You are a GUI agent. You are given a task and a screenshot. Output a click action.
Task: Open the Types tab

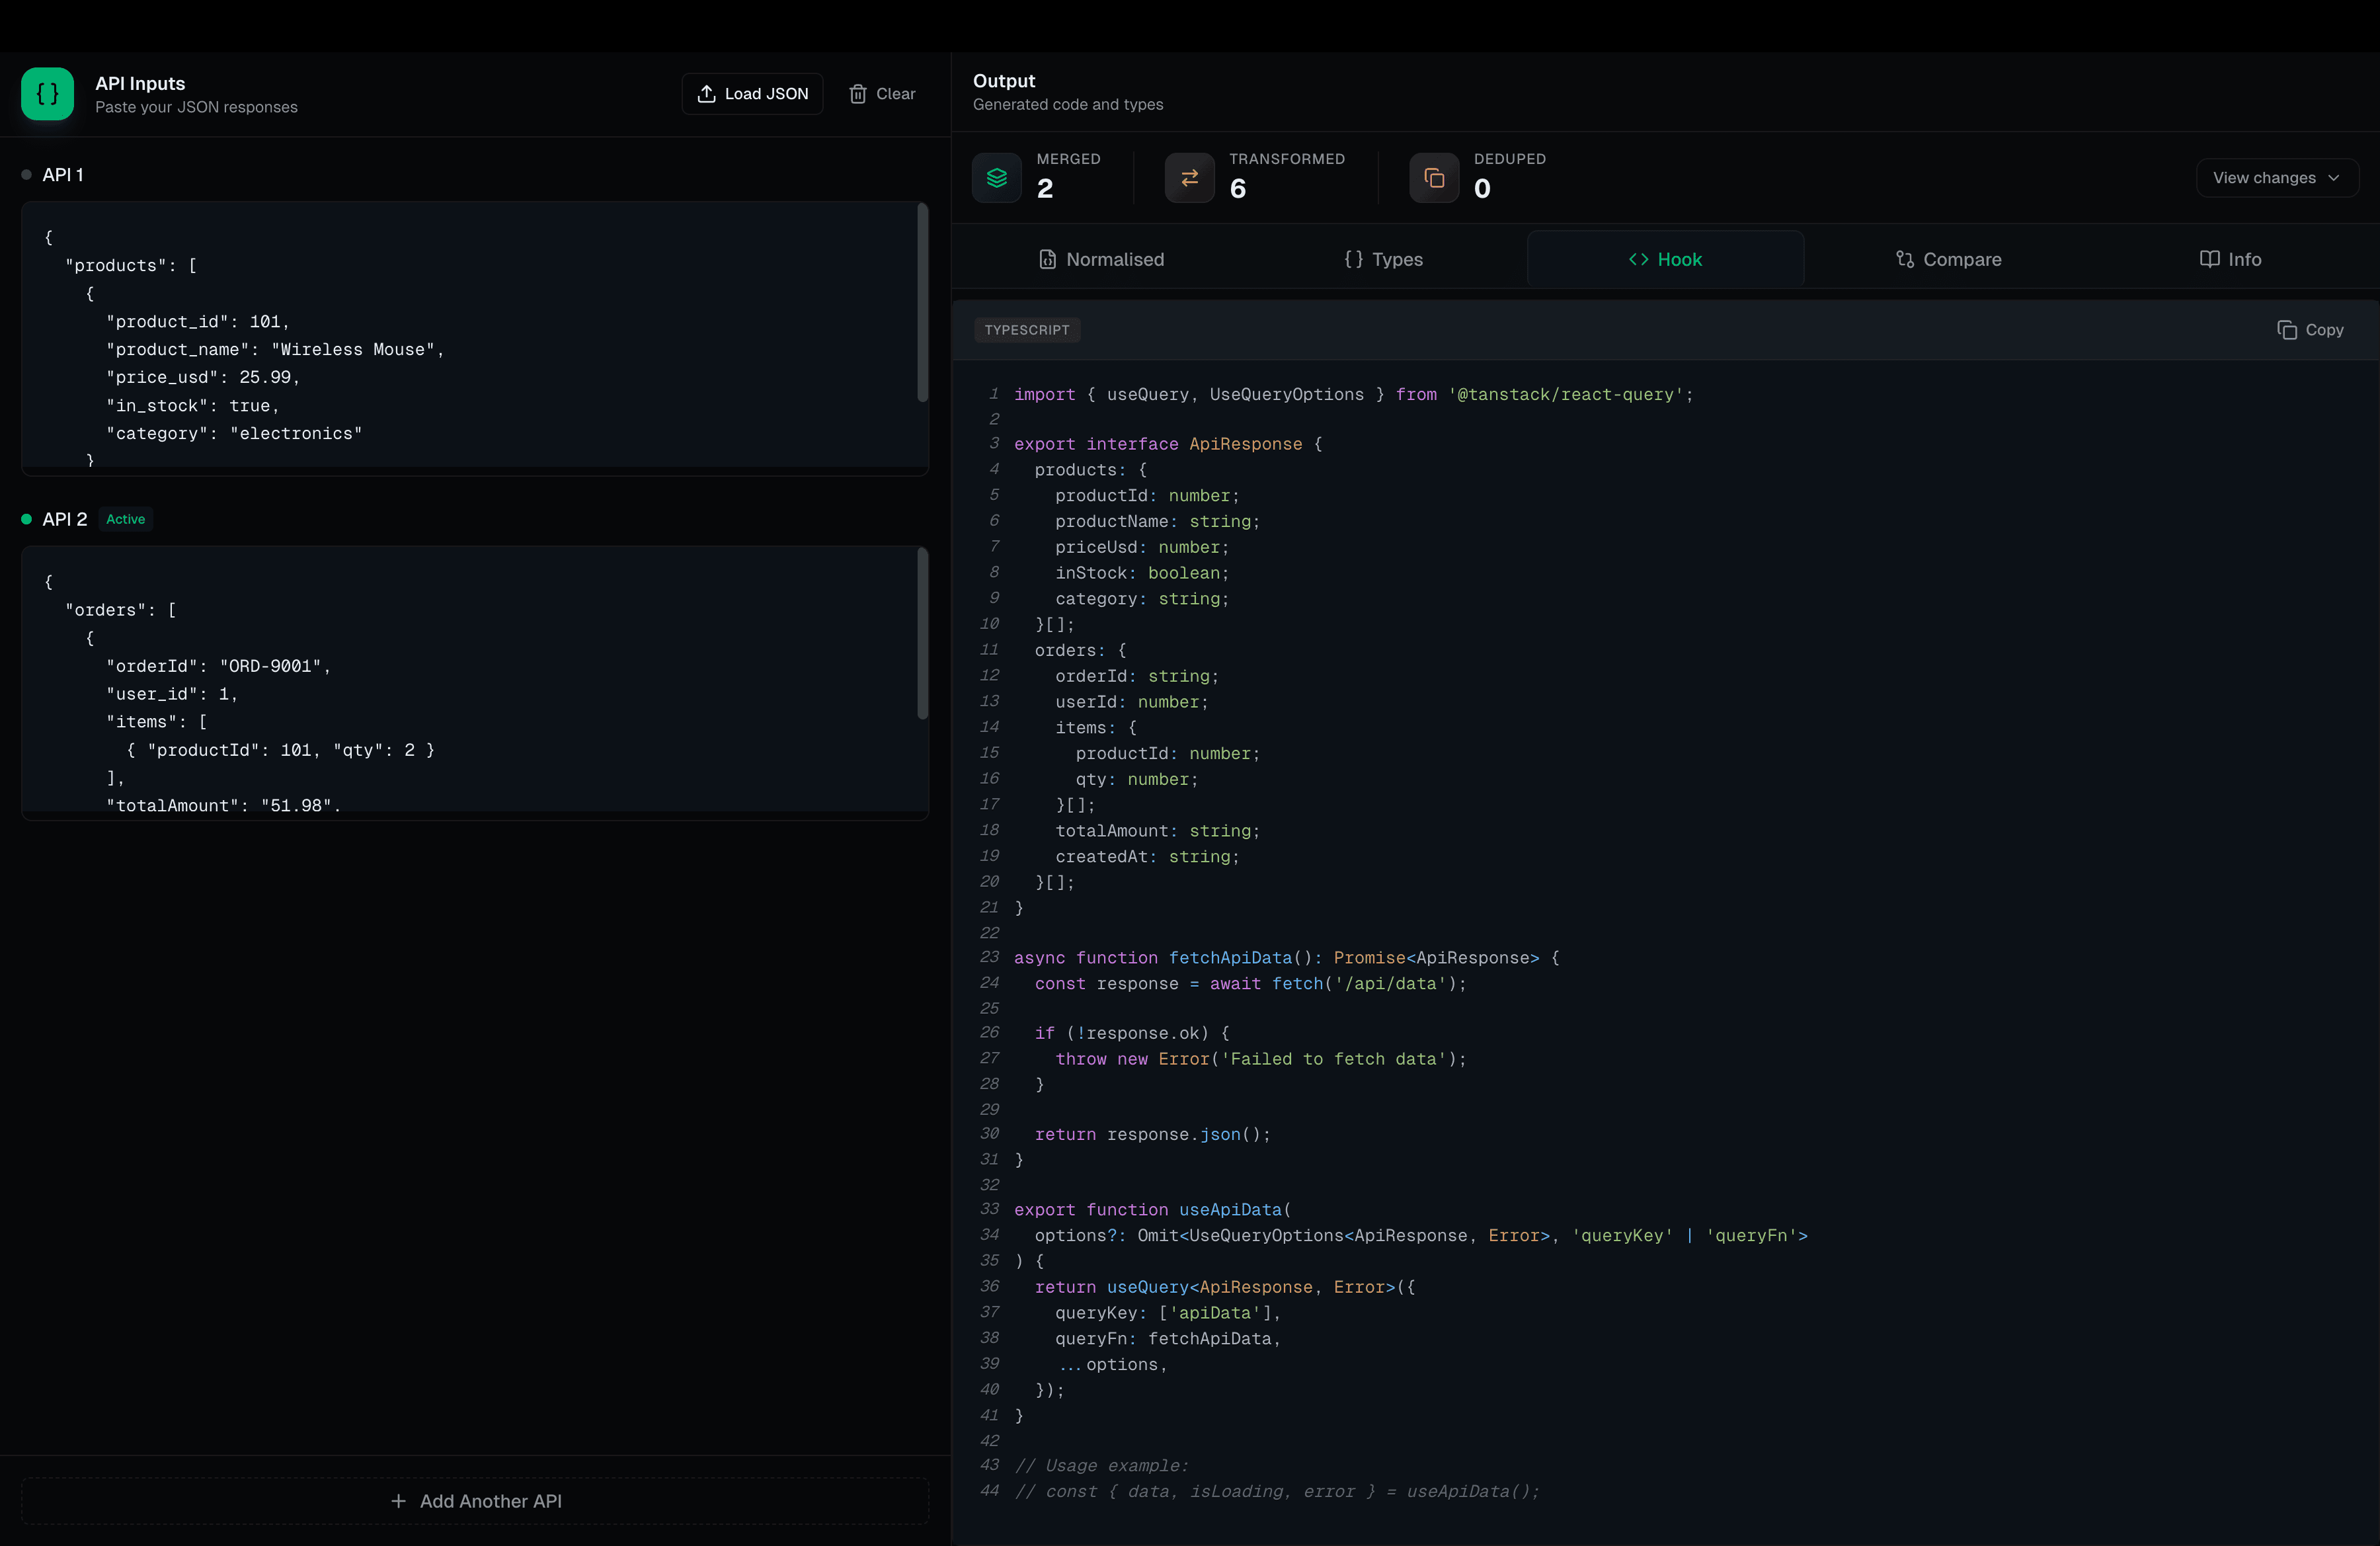pyautogui.click(x=1383, y=260)
